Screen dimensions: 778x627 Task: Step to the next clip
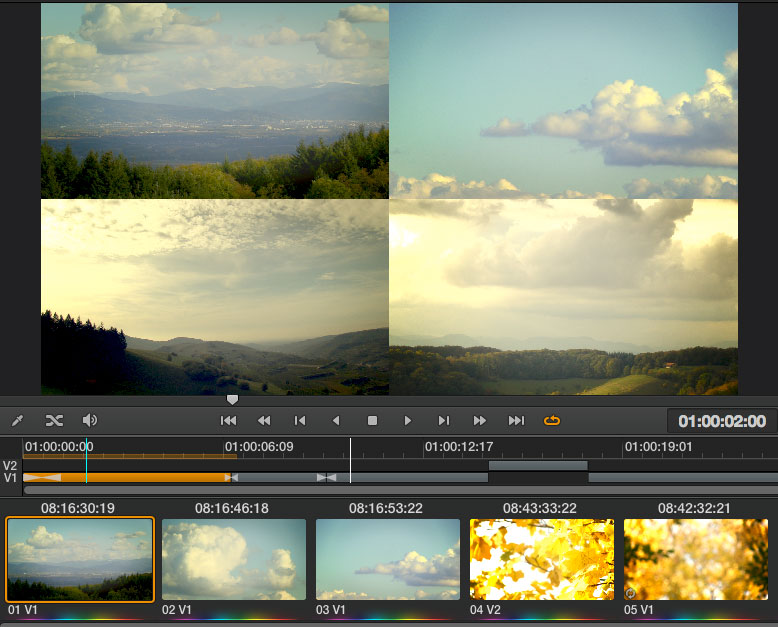tap(444, 421)
